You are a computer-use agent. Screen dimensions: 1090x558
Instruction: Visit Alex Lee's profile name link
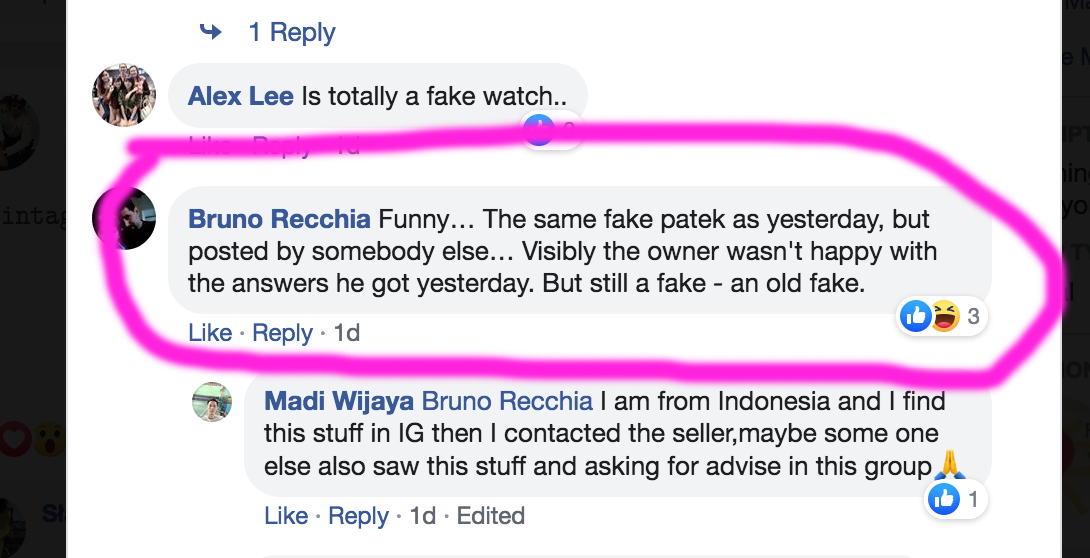(x=240, y=96)
